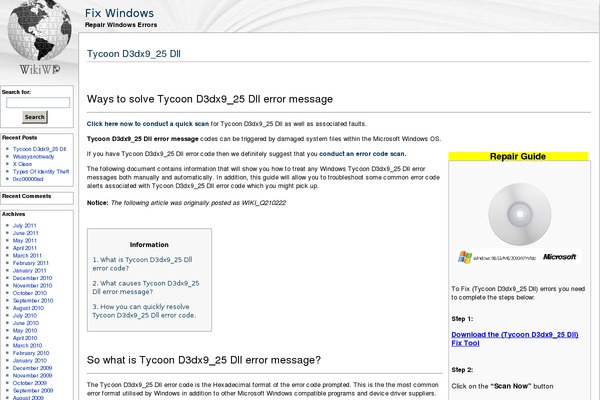
Task: Open the September 2009 archive
Action: coord(33,390)
